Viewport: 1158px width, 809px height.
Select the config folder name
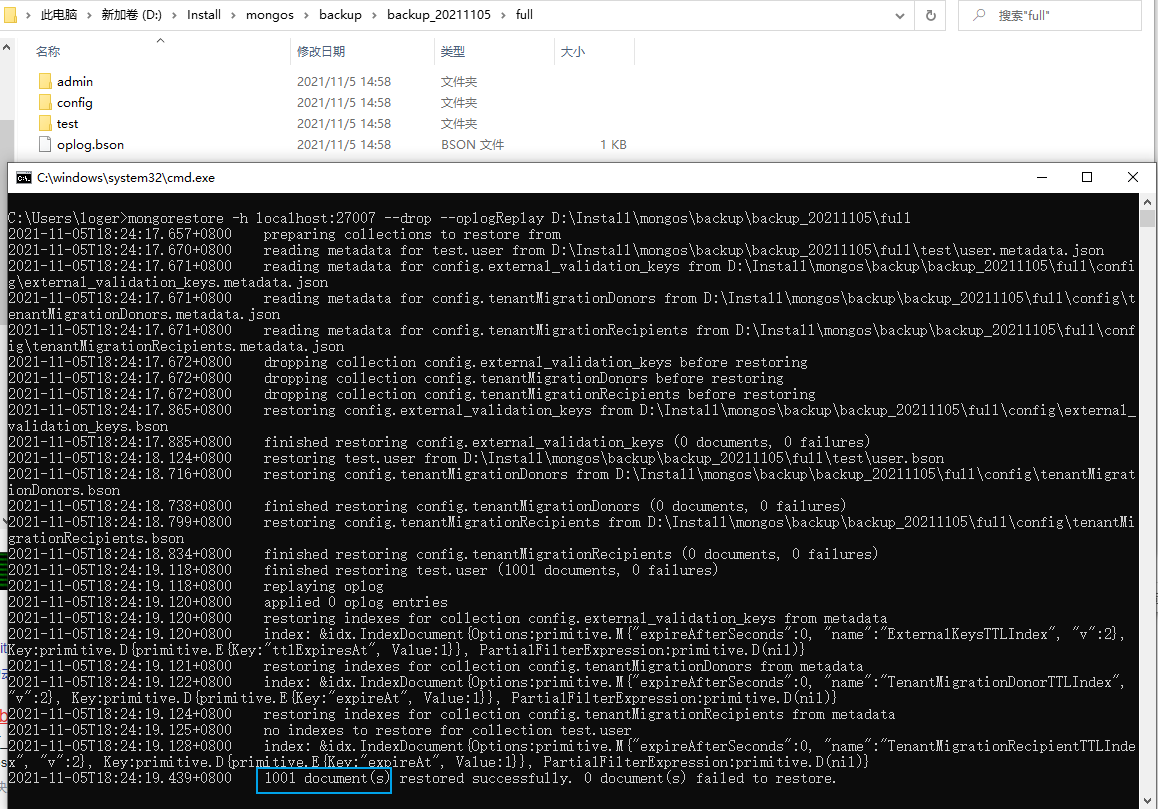[x=75, y=103]
